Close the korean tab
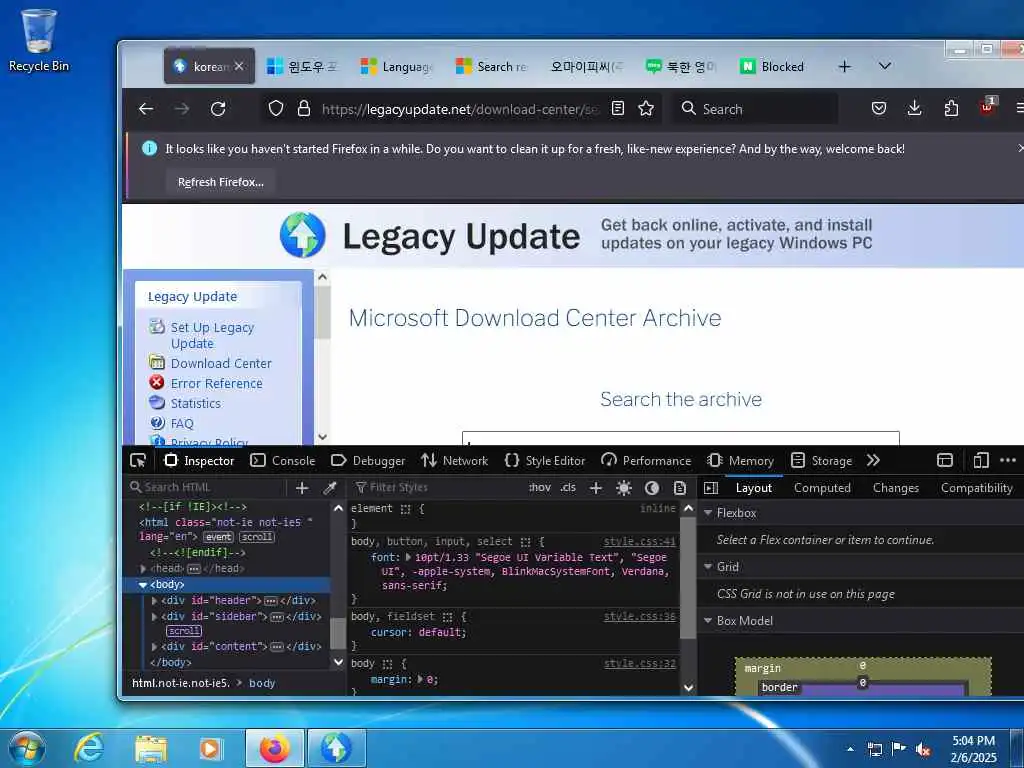 [239, 66]
